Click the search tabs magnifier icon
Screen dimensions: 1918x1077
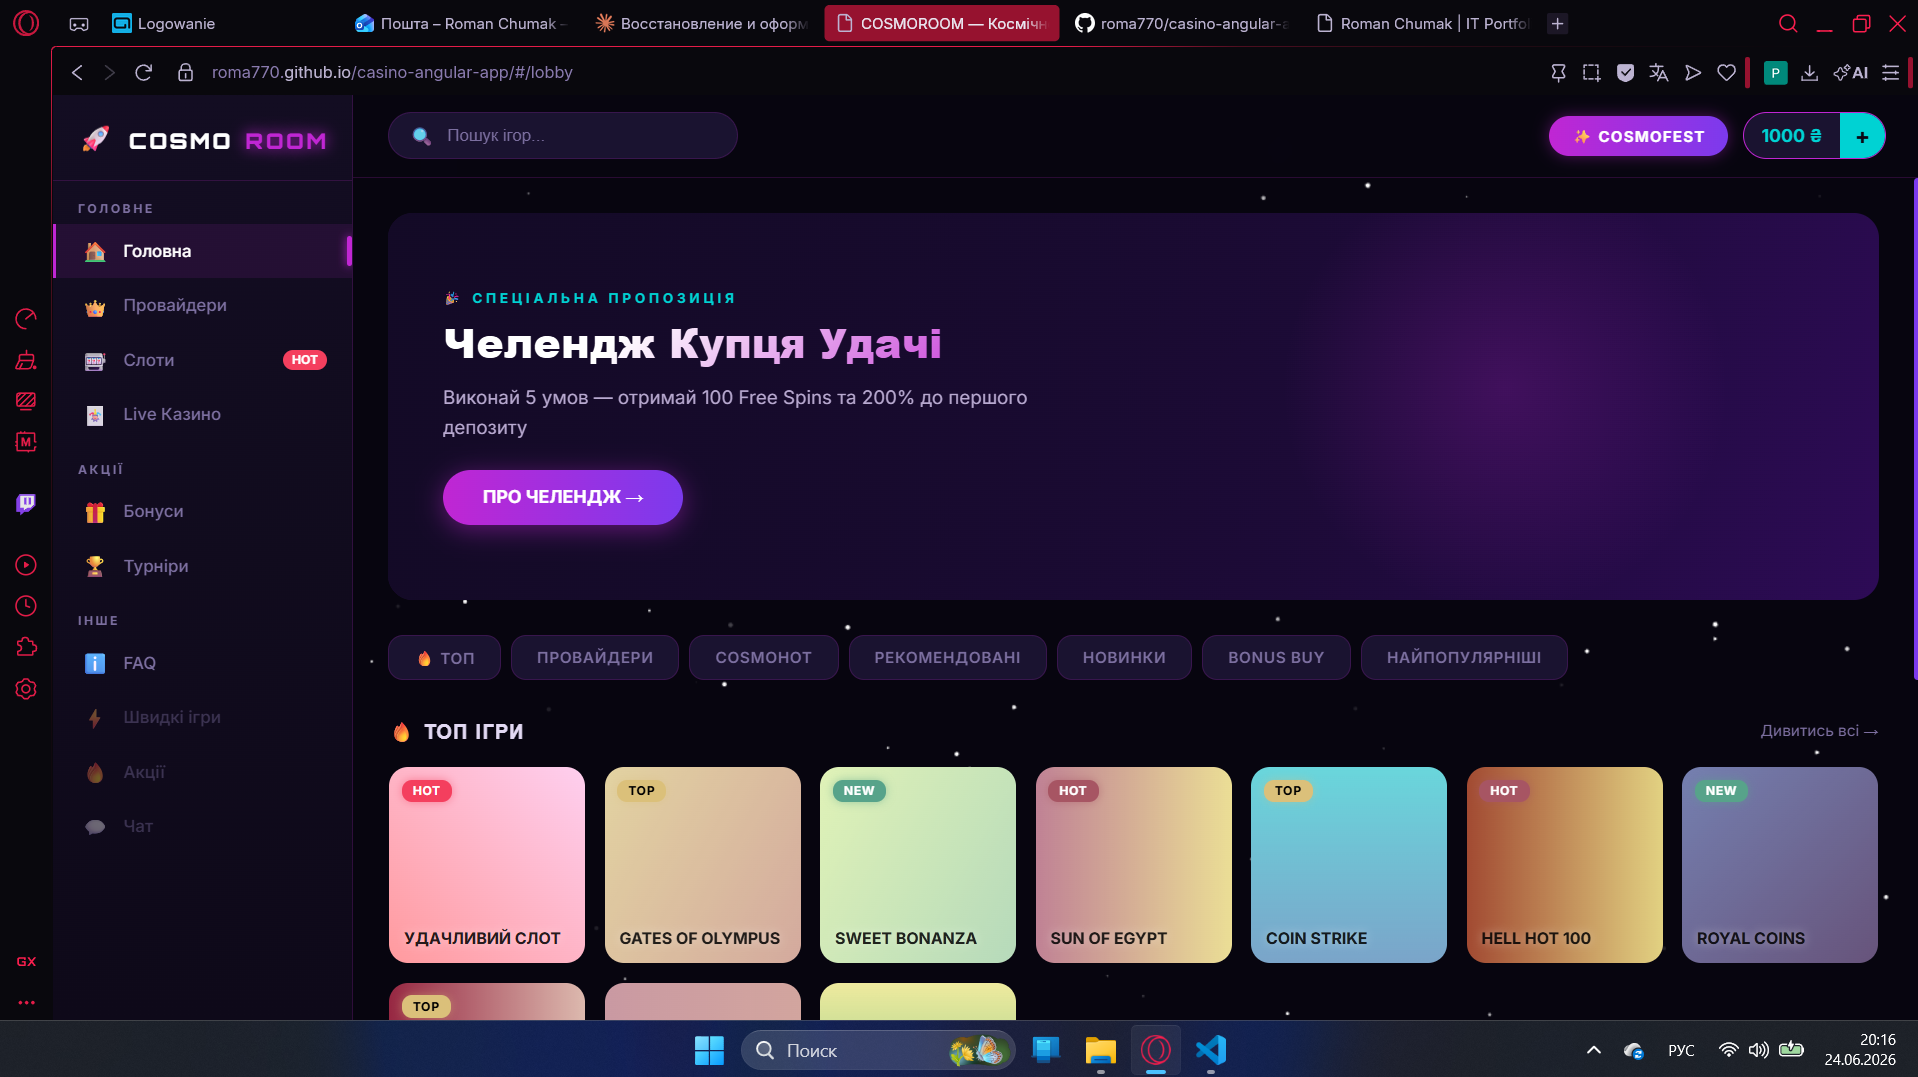[x=1788, y=23]
